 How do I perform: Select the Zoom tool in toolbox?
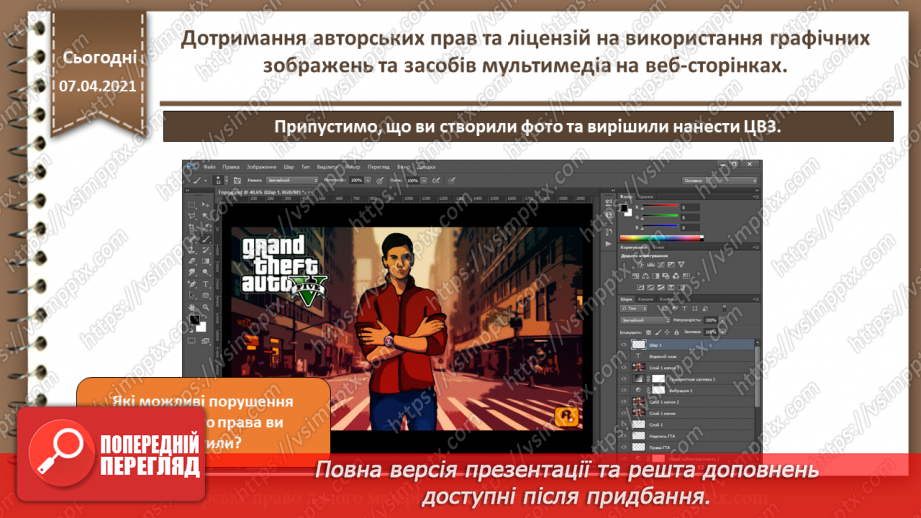tap(206, 307)
